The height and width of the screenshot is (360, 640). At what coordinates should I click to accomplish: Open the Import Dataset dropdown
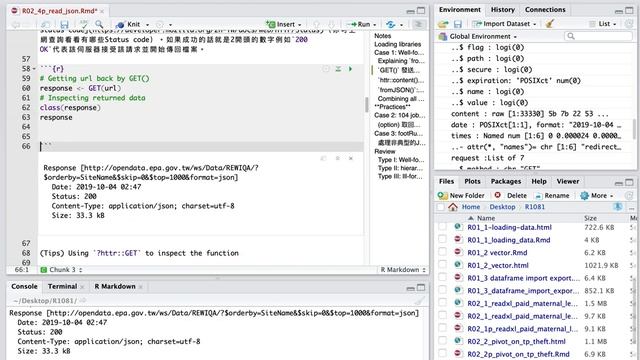(504, 24)
